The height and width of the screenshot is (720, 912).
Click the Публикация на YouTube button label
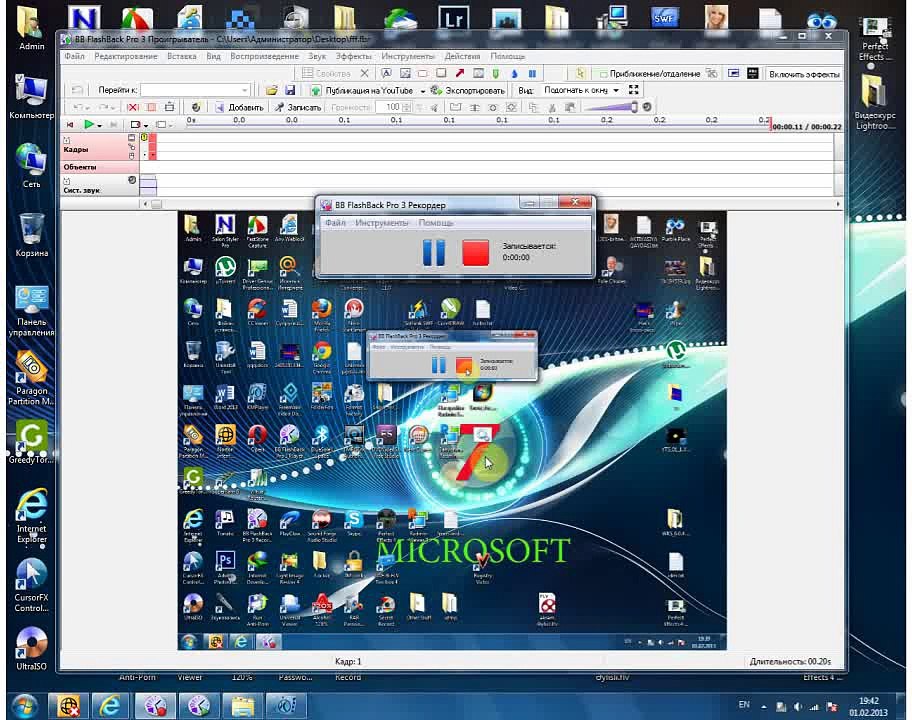click(369, 91)
